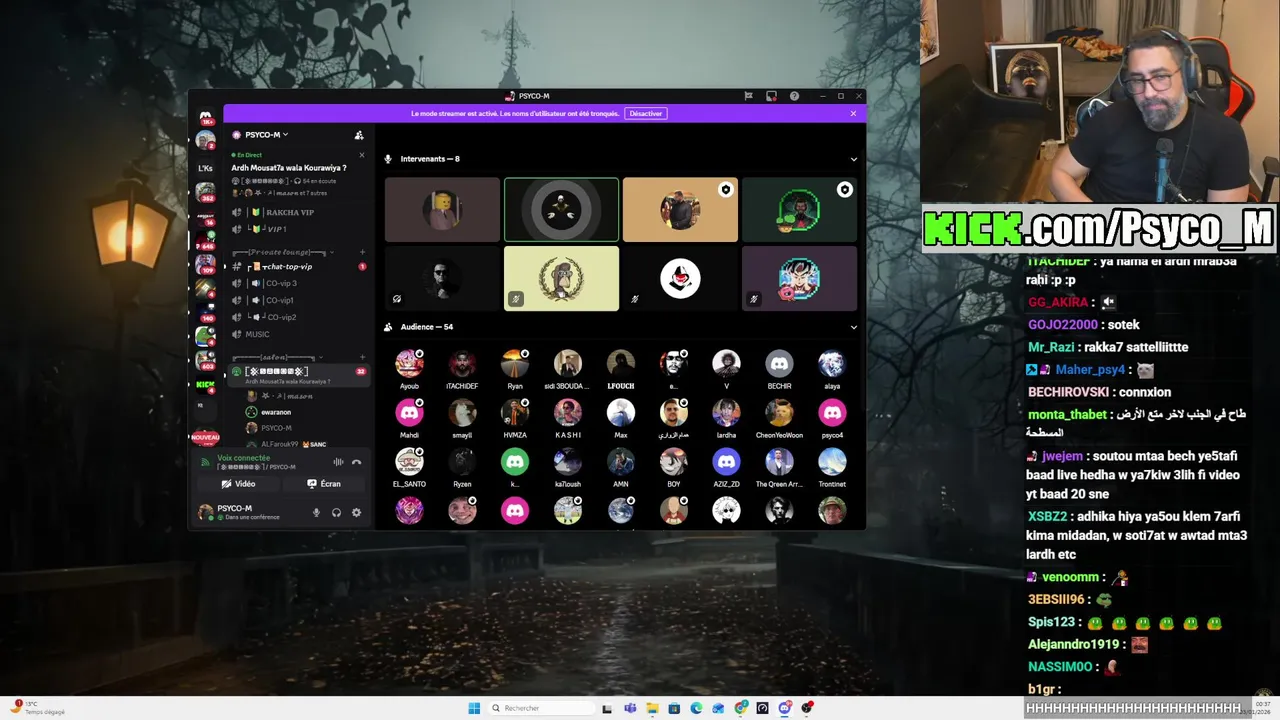The width and height of the screenshot is (1280, 720).
Task: Open user settings gear icon
Action: (356, 512)
